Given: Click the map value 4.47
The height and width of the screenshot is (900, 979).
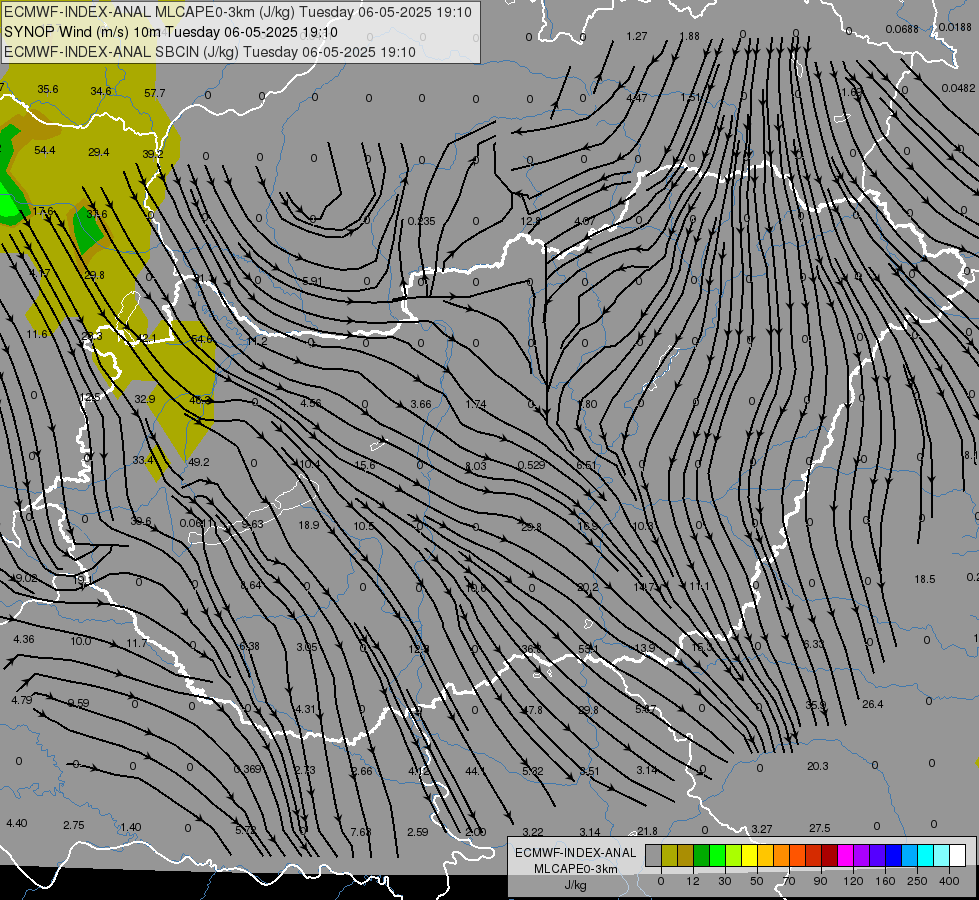Looking at the screenshot, I should [637, 98].
